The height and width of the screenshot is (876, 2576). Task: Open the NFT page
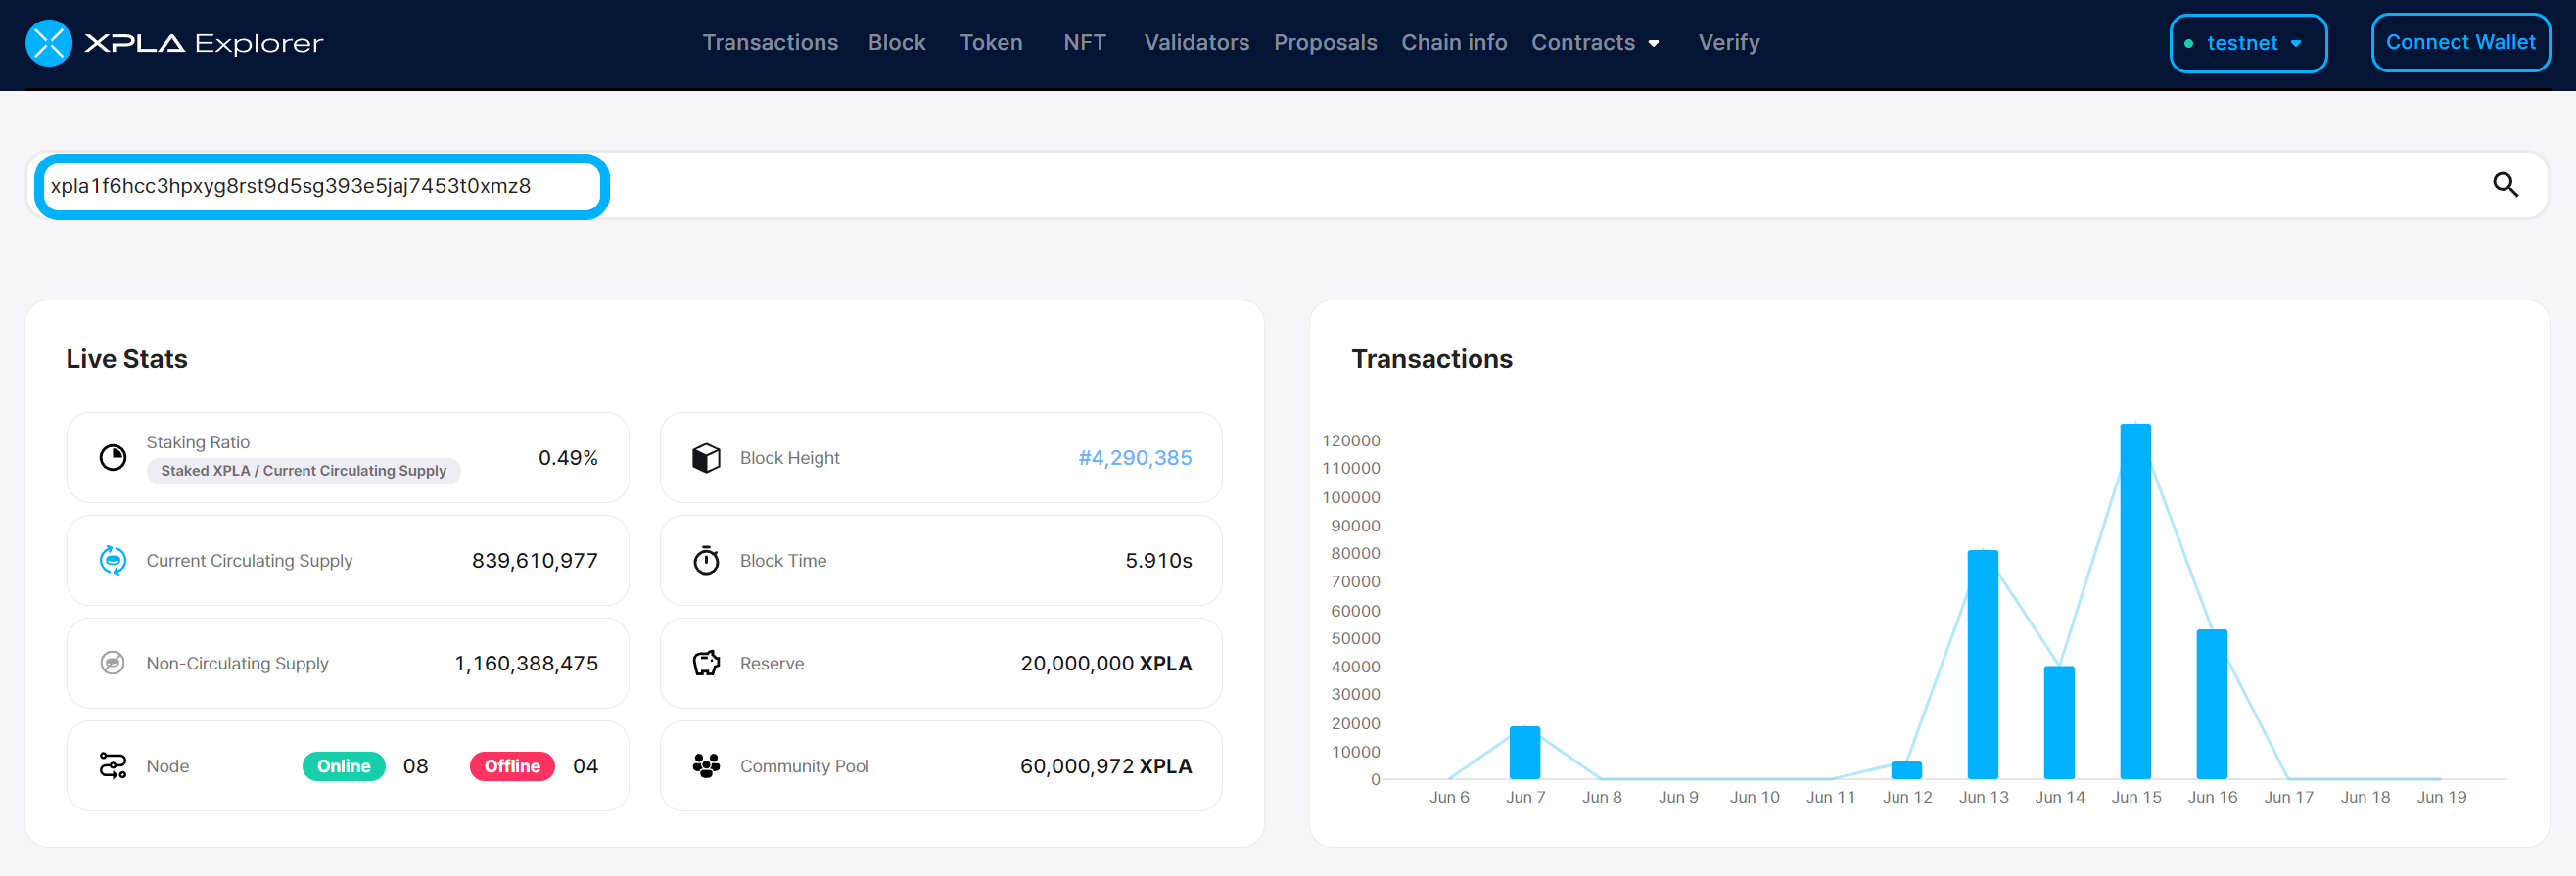tap(1084, 43)
